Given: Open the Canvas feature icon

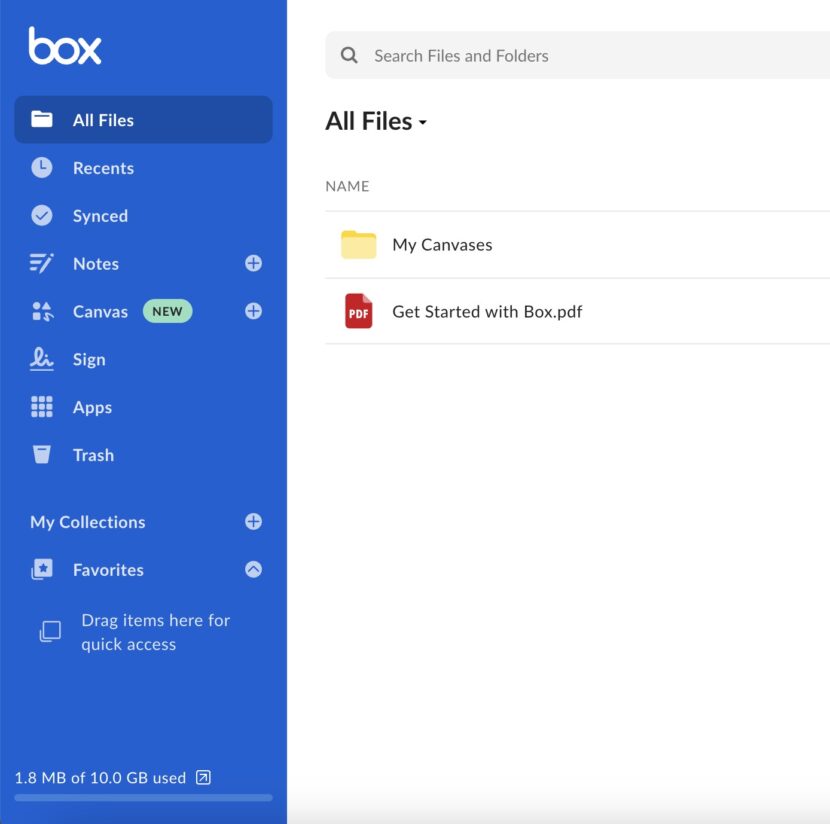Looking at the screenshot, I should (40, 311).
